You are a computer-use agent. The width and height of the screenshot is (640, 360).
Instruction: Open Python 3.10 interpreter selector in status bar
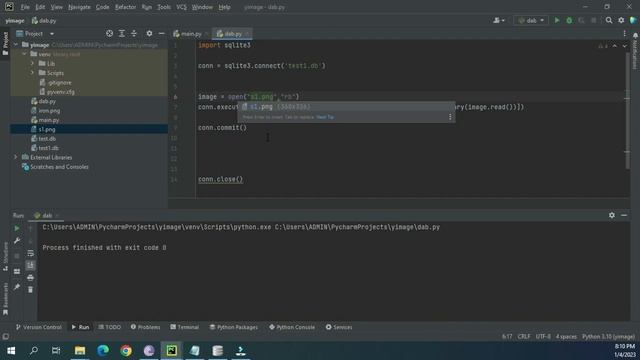608,337
